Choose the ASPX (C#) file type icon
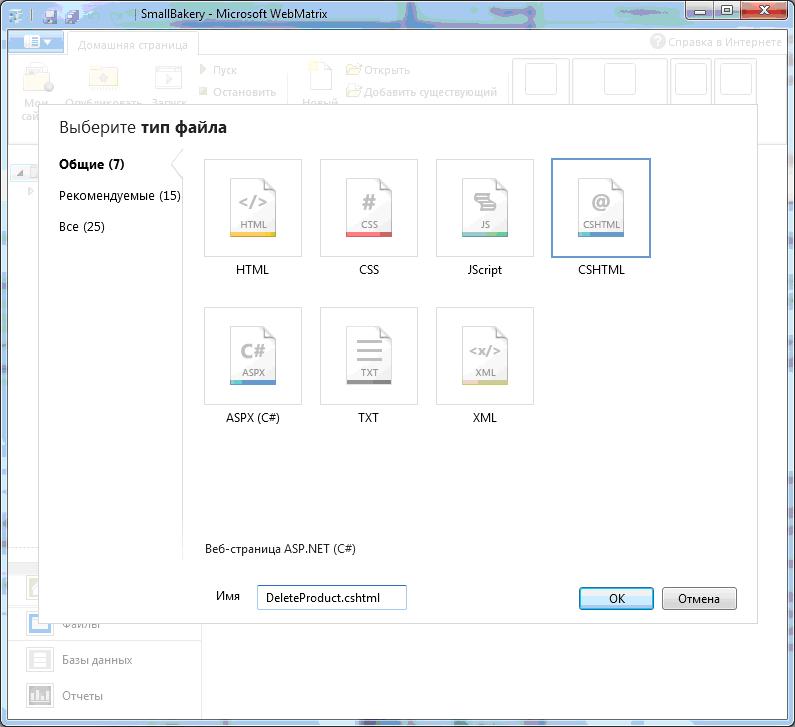 252,356
